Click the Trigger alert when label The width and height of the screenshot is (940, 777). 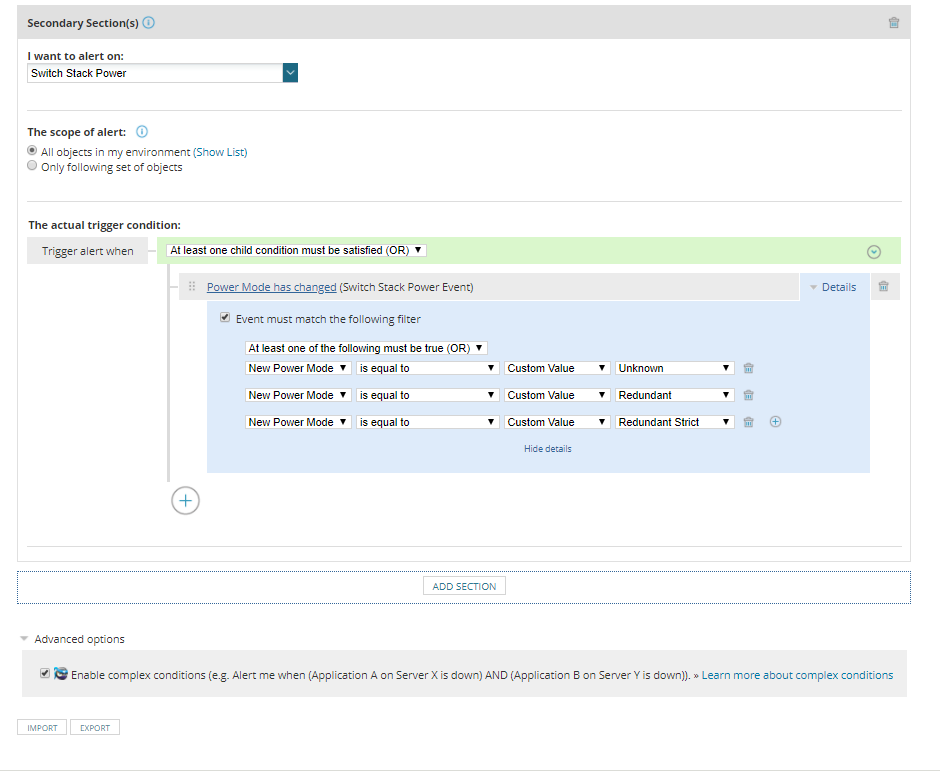[88, 251]
